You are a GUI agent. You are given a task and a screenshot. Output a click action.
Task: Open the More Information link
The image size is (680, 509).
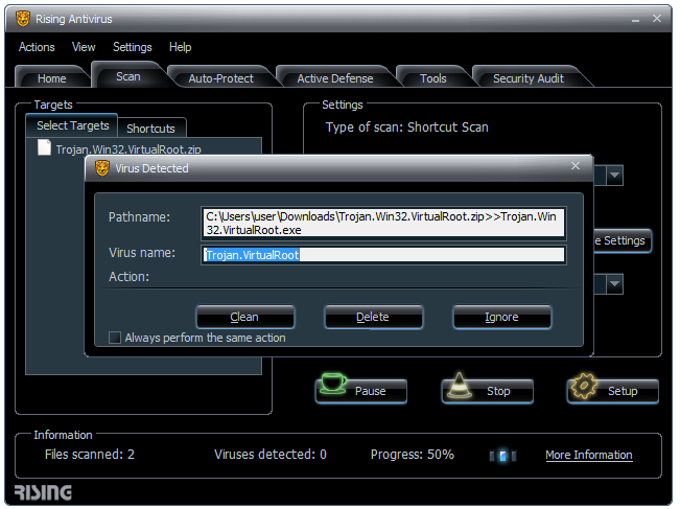click(x=588, y=455)
